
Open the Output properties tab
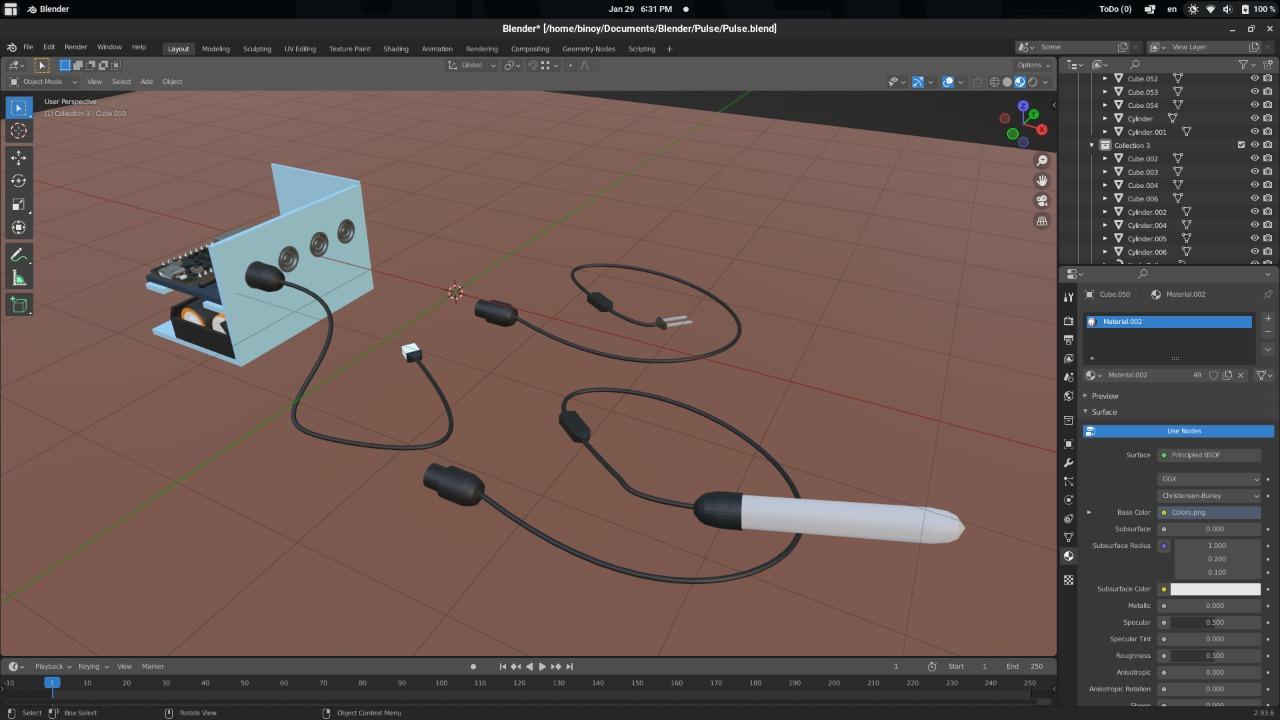click(x=1068, y=340)
